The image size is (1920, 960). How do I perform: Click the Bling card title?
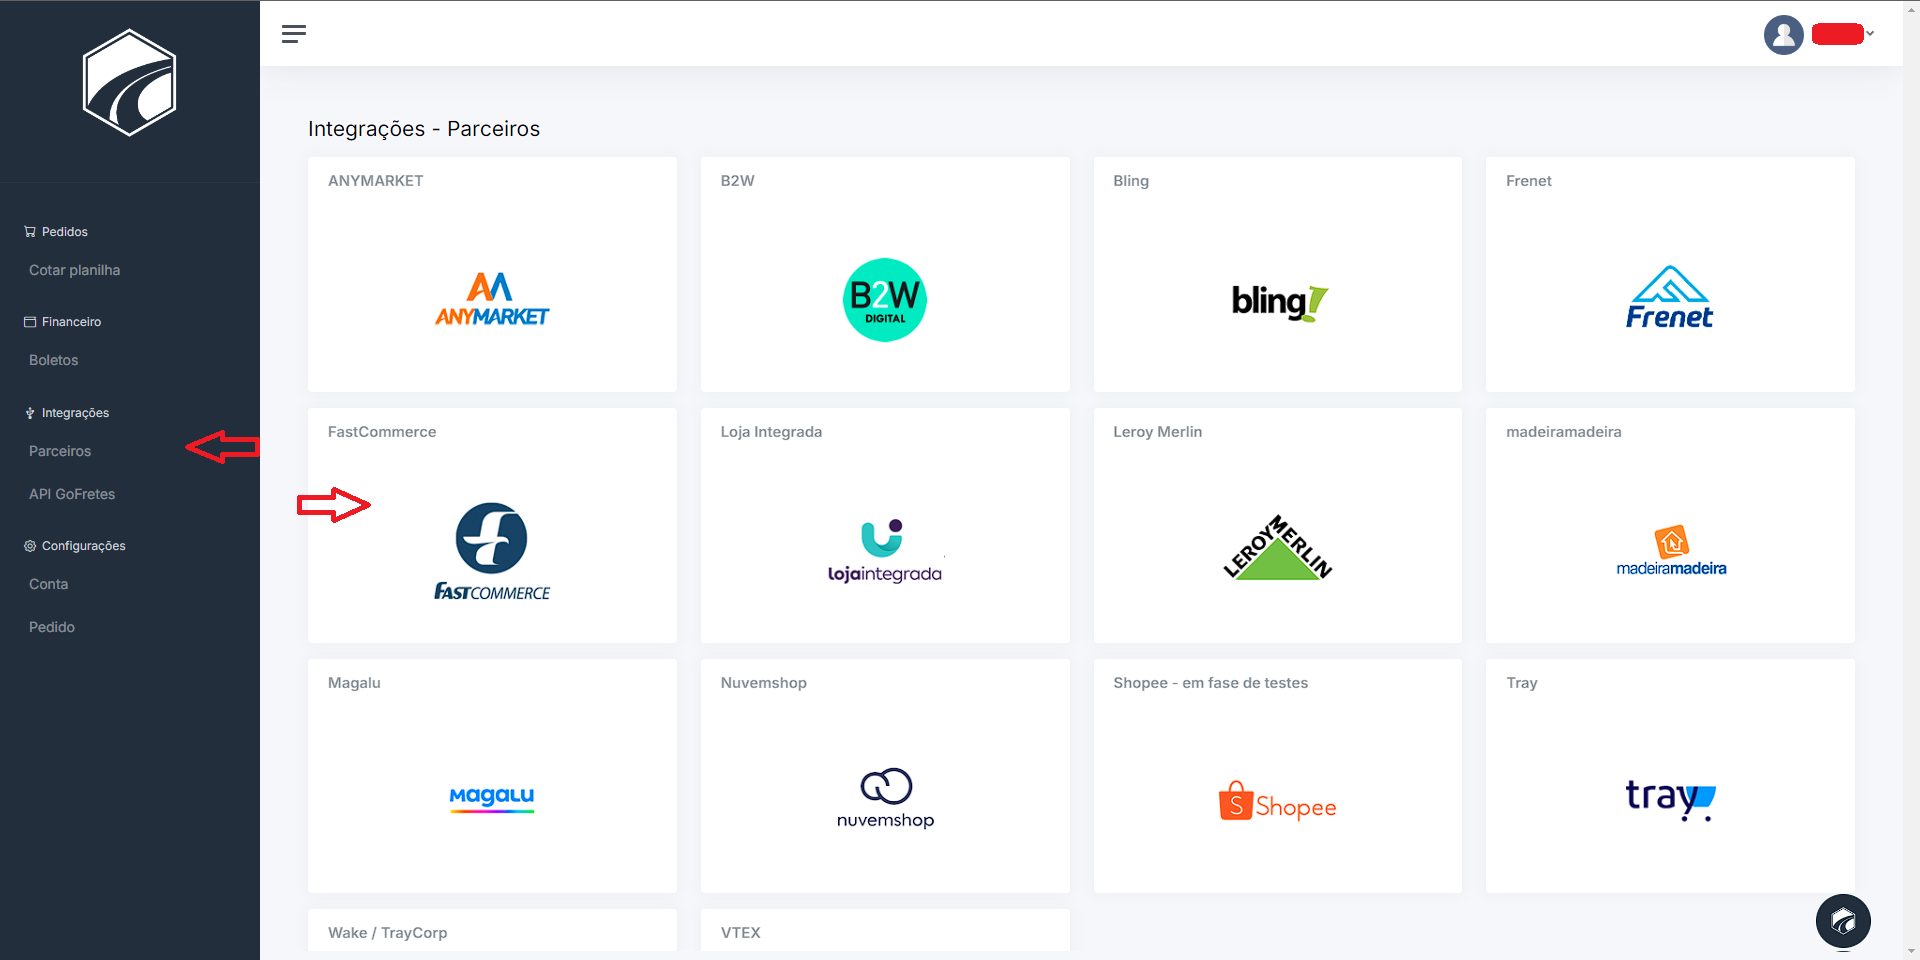click(x=1131, y=181)
